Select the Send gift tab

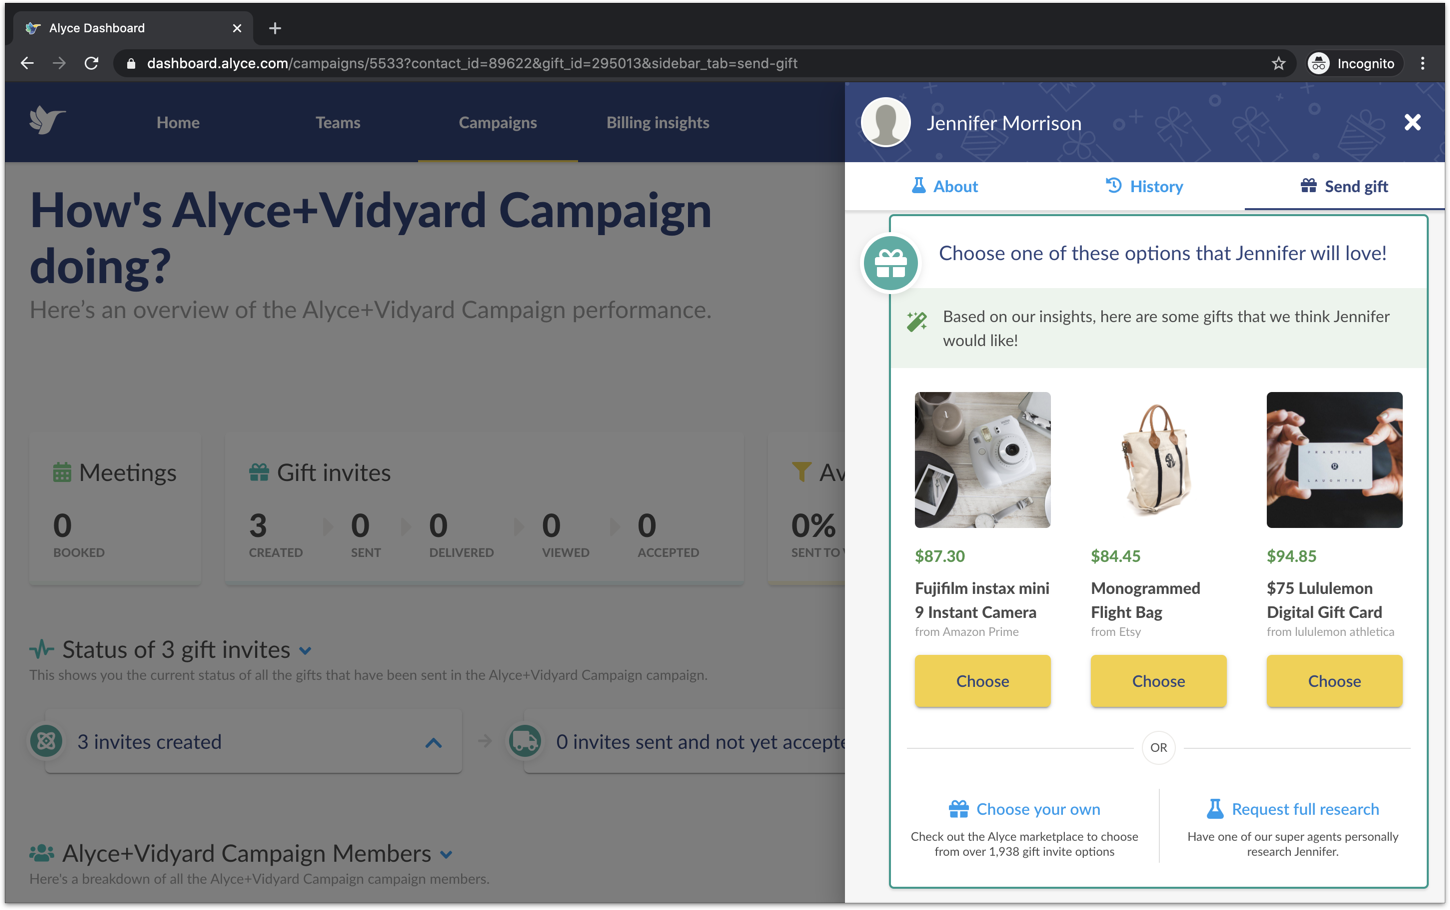[1344, 186]
